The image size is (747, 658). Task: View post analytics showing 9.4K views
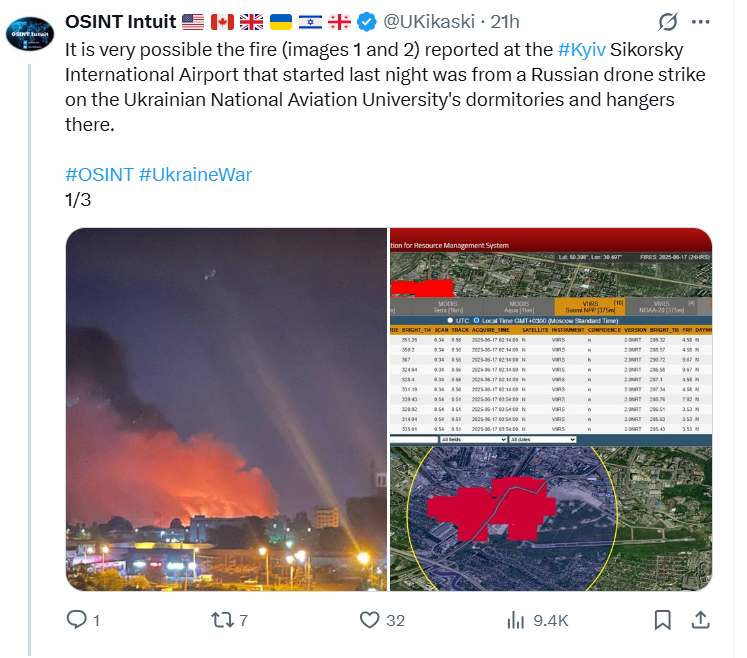point(516,620)
